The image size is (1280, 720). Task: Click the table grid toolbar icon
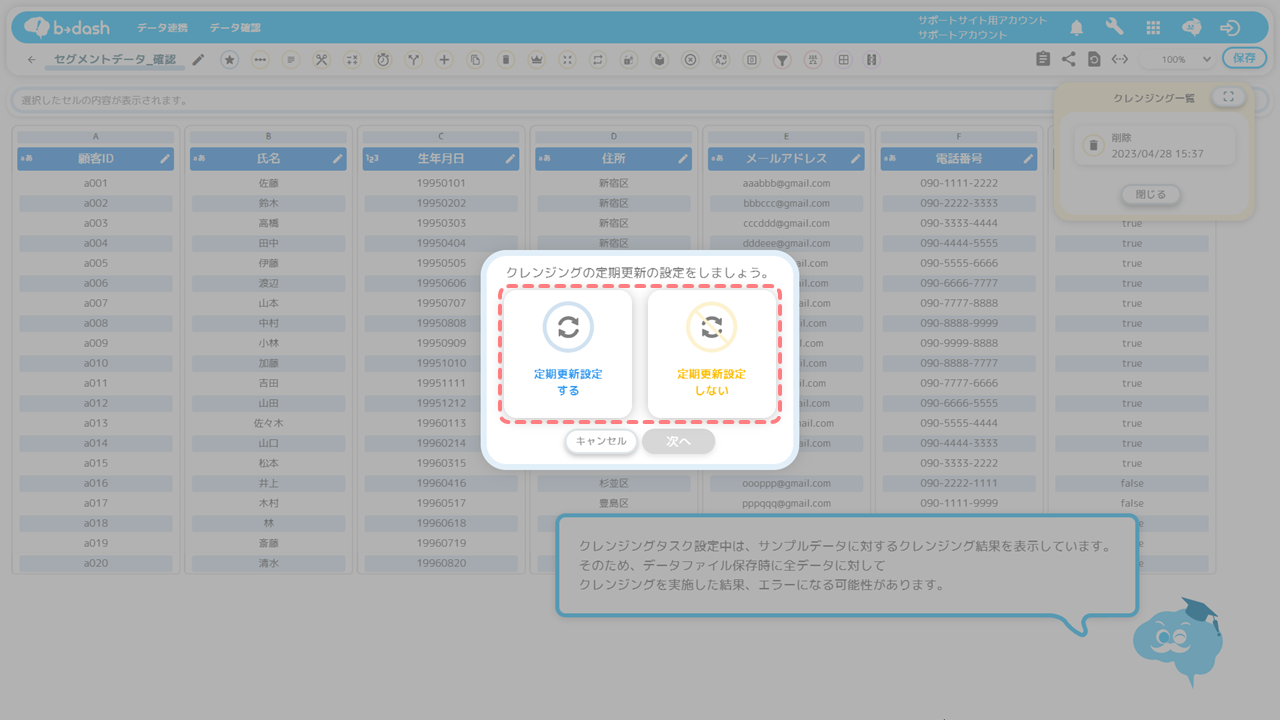844,60
